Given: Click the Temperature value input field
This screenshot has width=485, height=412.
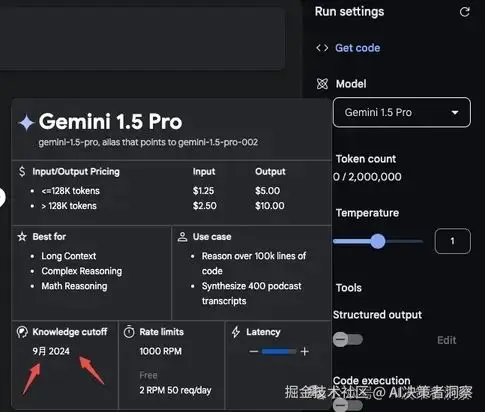Looking at the screenshot, I should [453, 241].
